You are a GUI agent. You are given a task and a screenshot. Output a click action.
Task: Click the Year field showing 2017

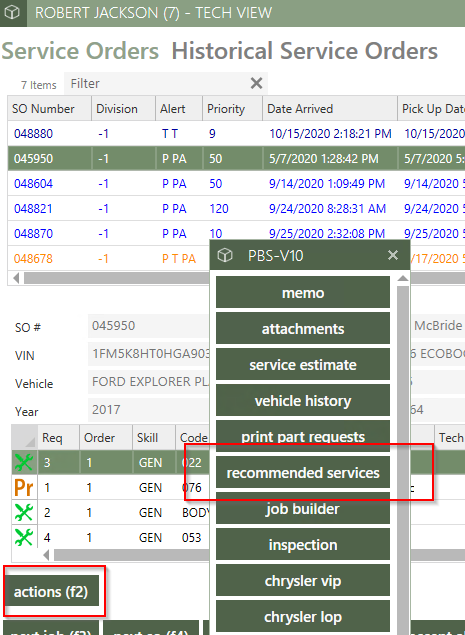pyautogui.click(x=149, y=409)
